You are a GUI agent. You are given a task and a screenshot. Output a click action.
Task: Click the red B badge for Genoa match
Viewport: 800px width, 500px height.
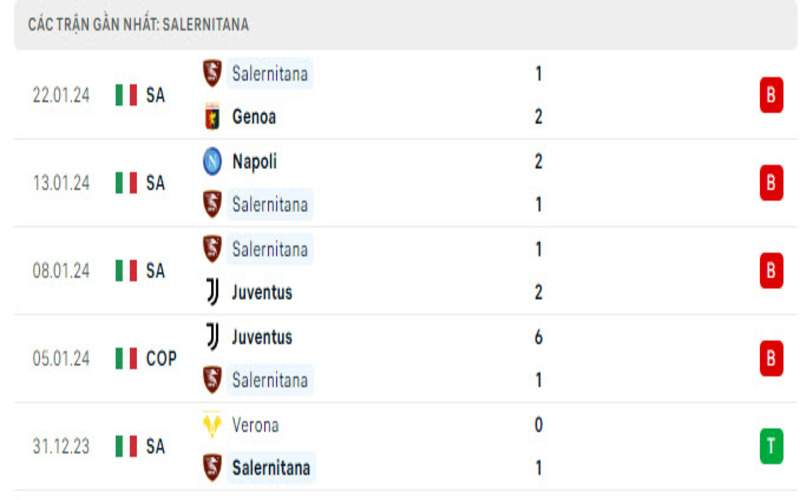tap(771, 95)
